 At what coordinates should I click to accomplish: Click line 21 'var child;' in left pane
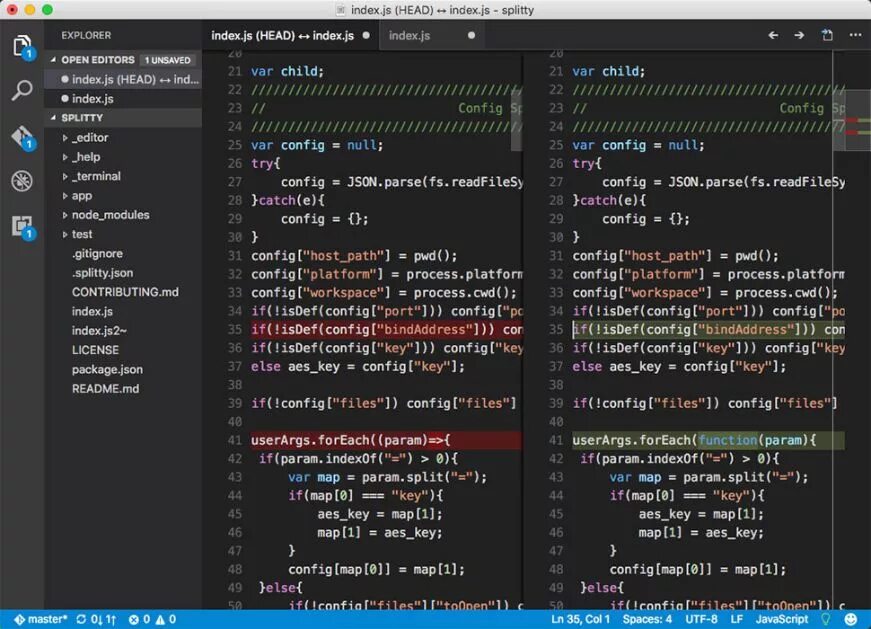coord(287,71)
